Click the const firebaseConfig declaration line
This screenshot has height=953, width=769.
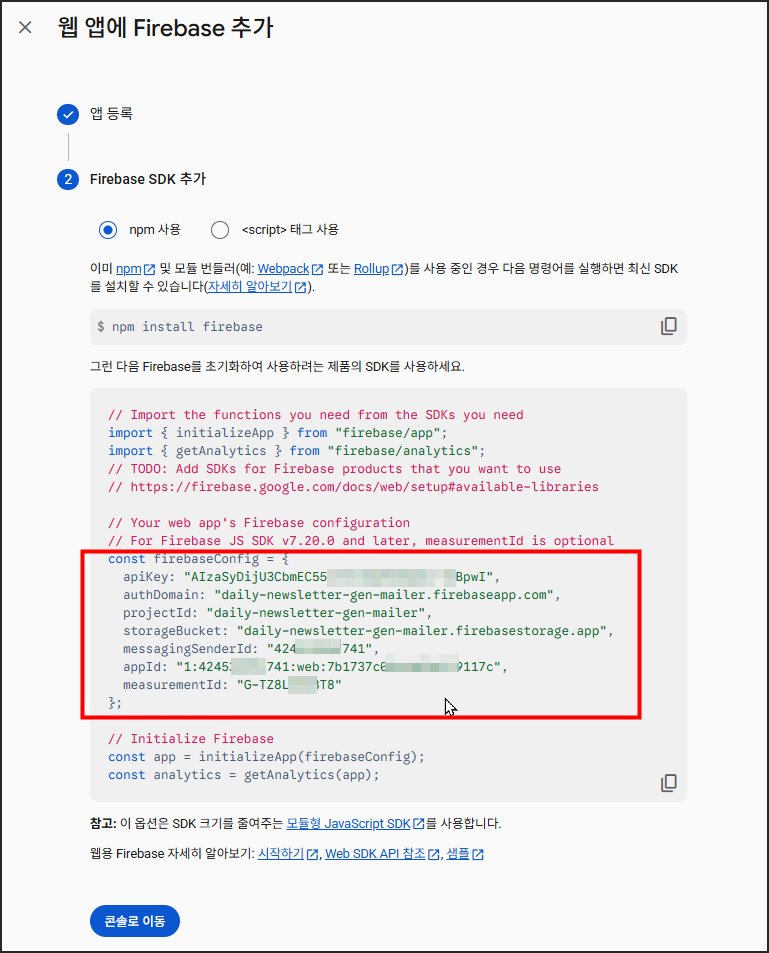click(199, 559)
